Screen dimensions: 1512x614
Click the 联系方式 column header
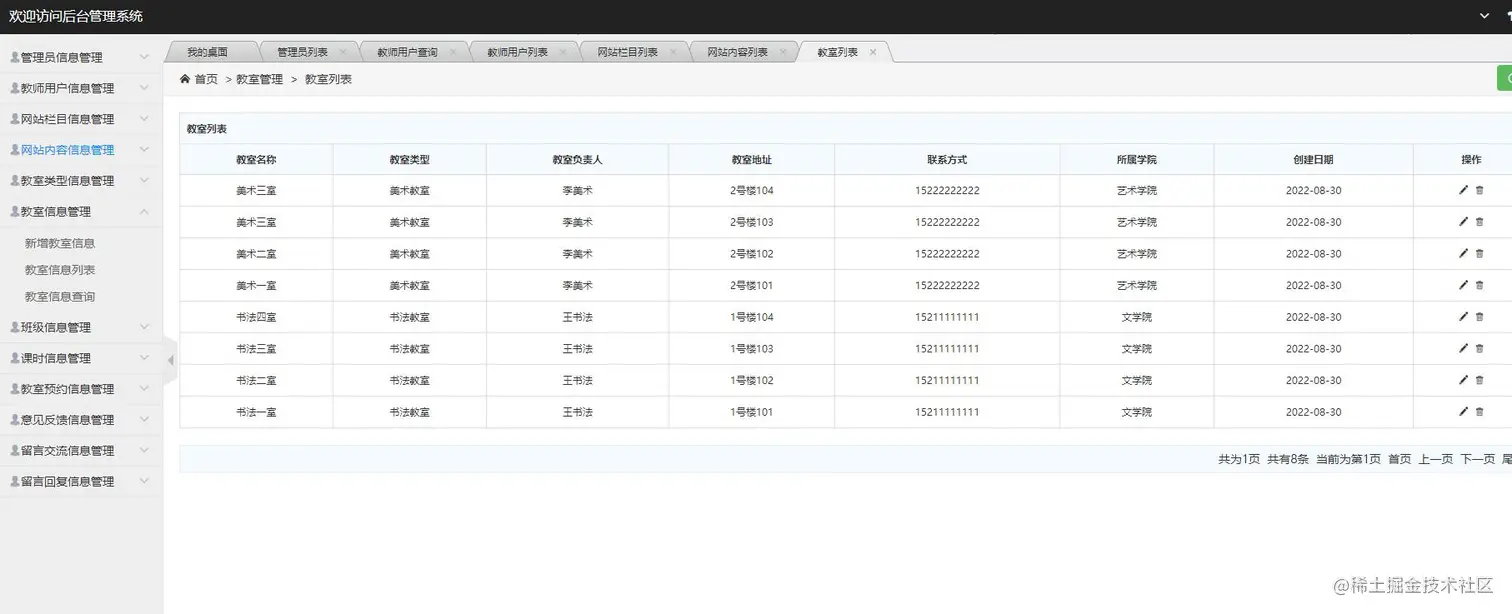pos(947,160)
